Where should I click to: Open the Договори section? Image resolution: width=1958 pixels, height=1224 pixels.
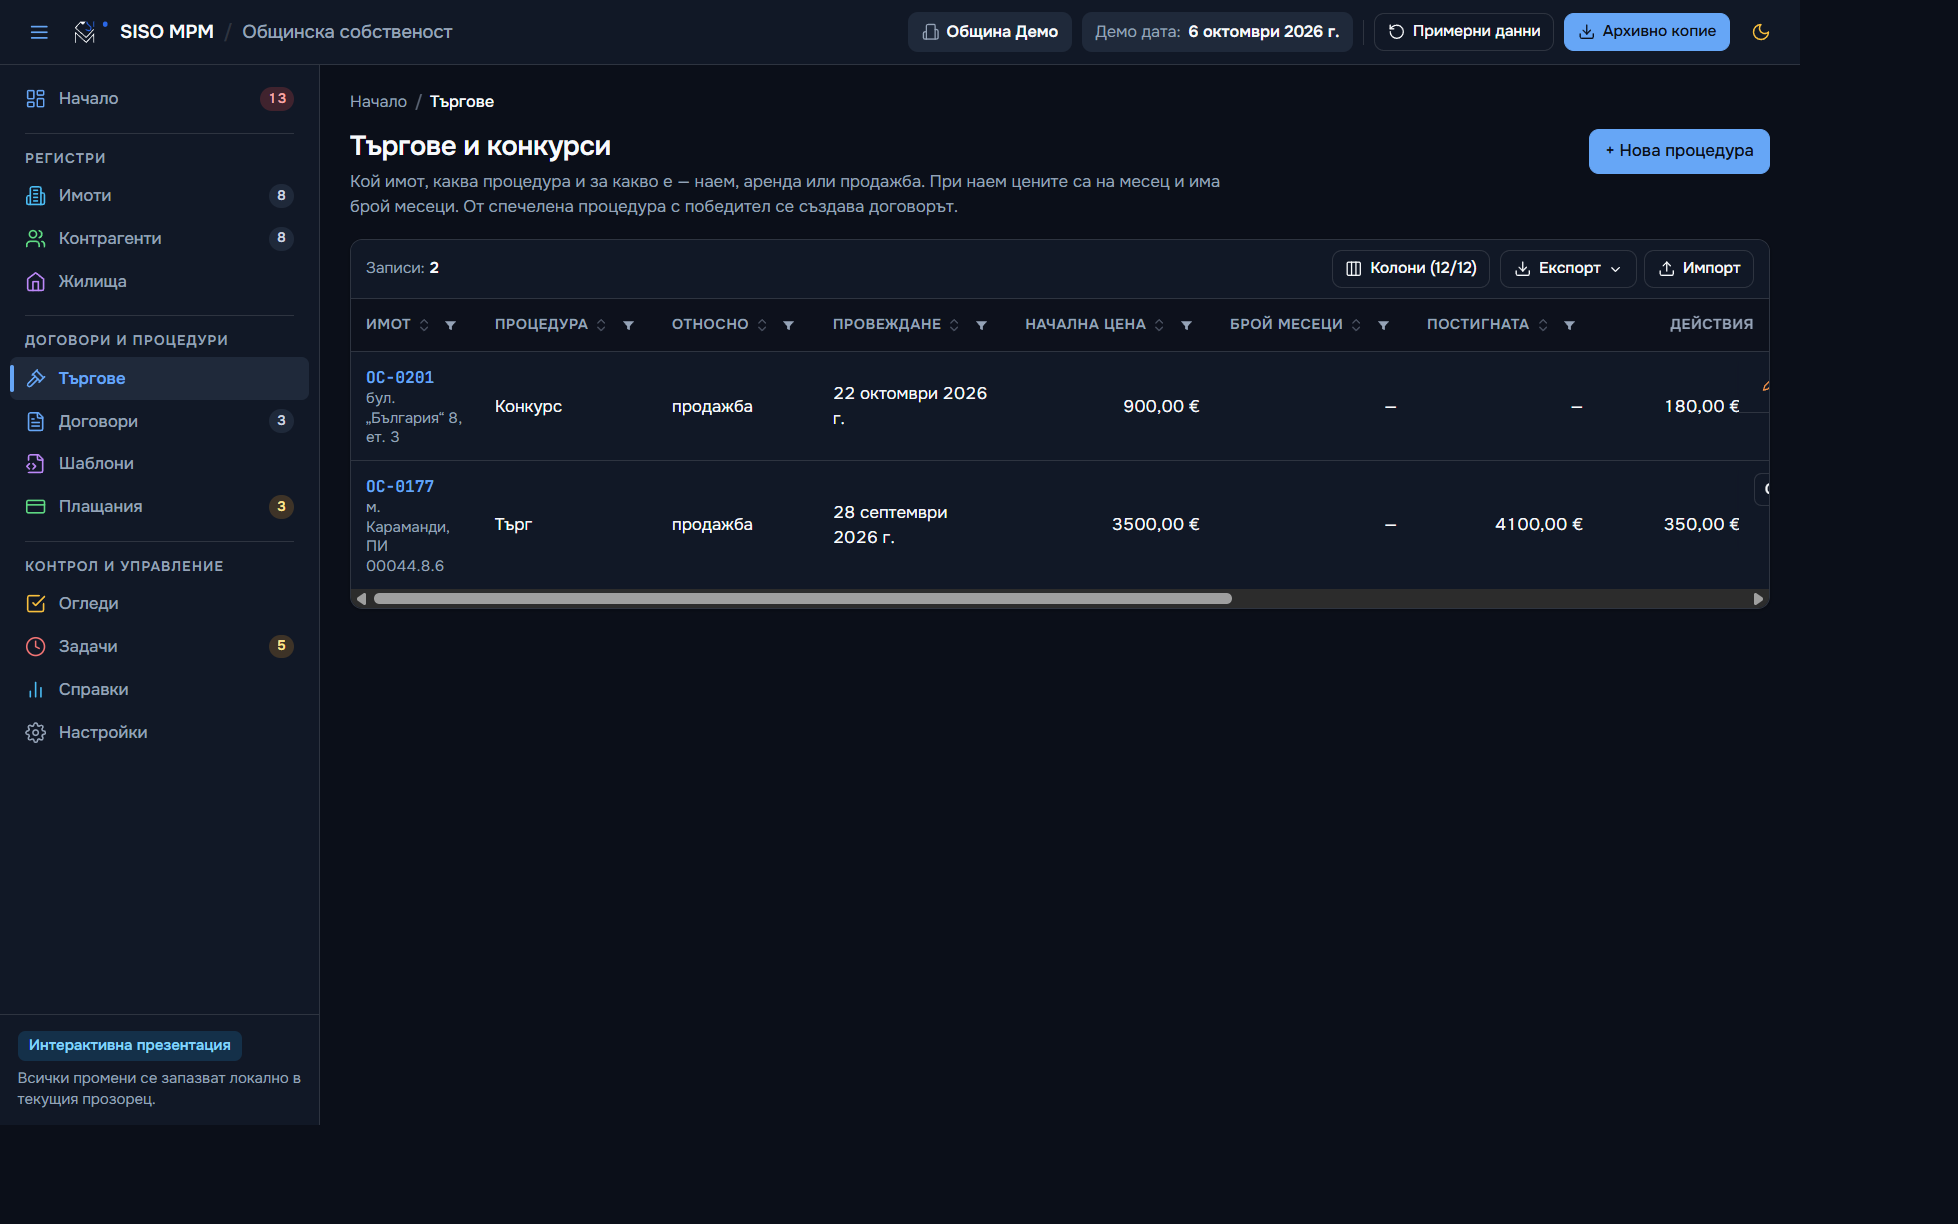pyautogui.click(x=159, y=421)
